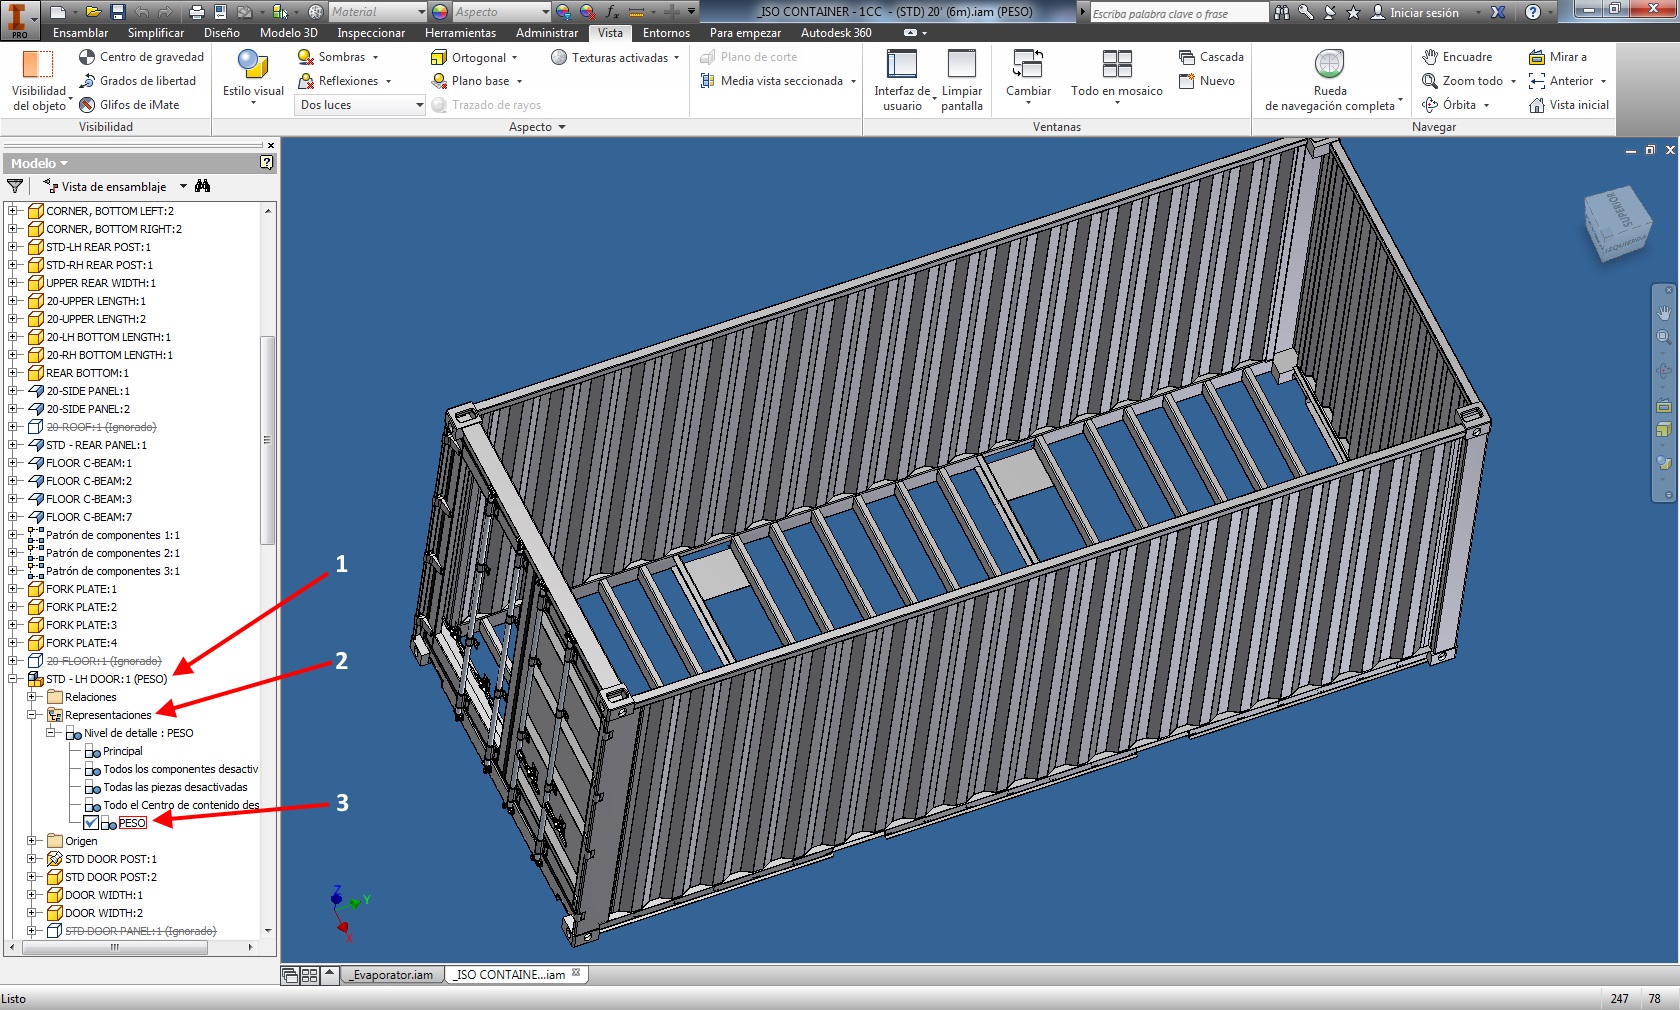Toggle Grados de libertad display
This screenshot has height=1010, width=1680.
pos(139,81)
